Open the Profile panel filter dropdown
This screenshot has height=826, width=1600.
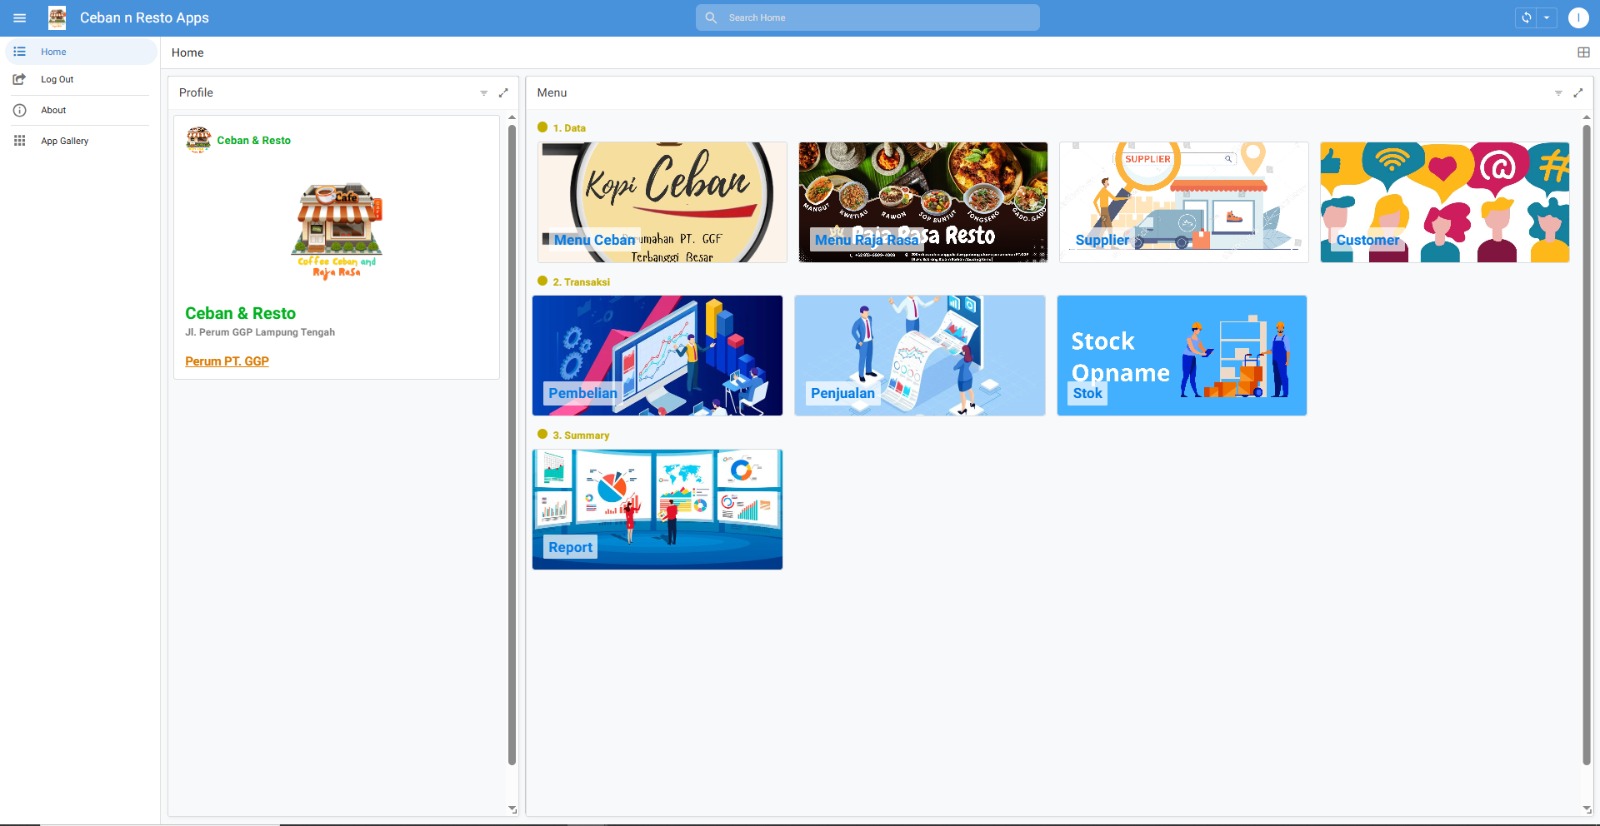point(484,93)
